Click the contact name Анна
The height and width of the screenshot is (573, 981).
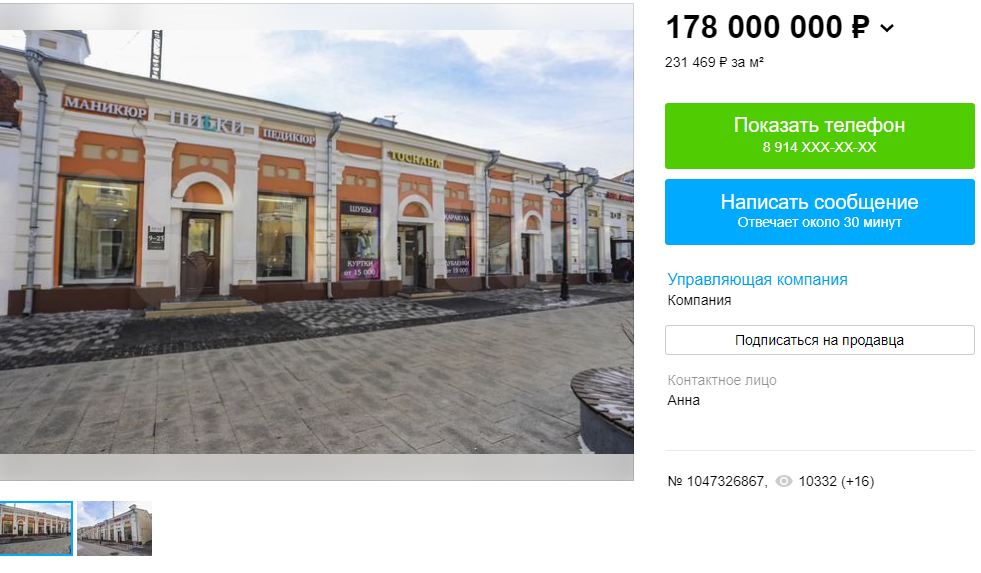tap(683, 400)
